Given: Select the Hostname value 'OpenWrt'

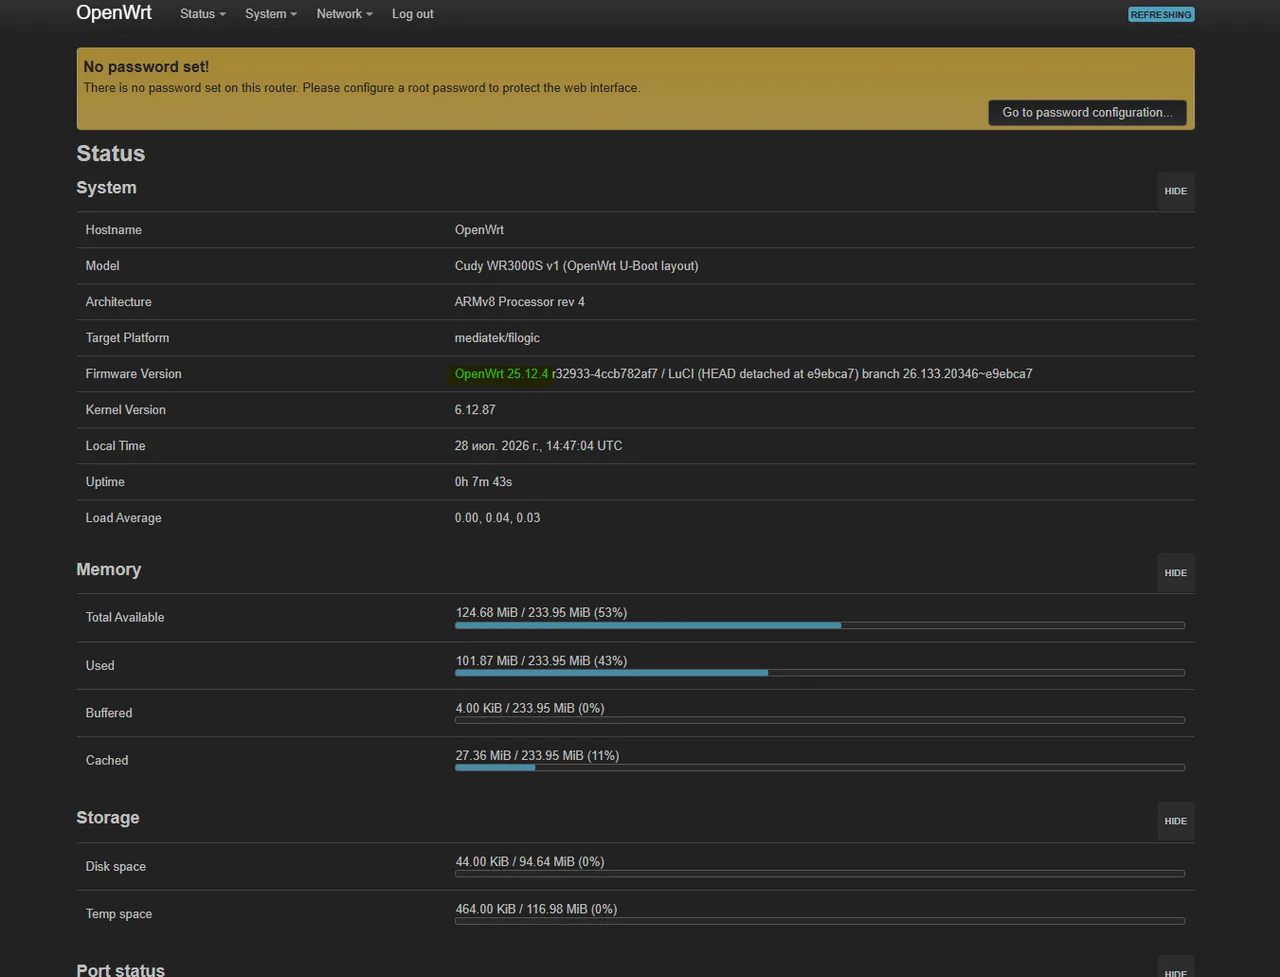Looking at the screenshot, I should (479, 230).
